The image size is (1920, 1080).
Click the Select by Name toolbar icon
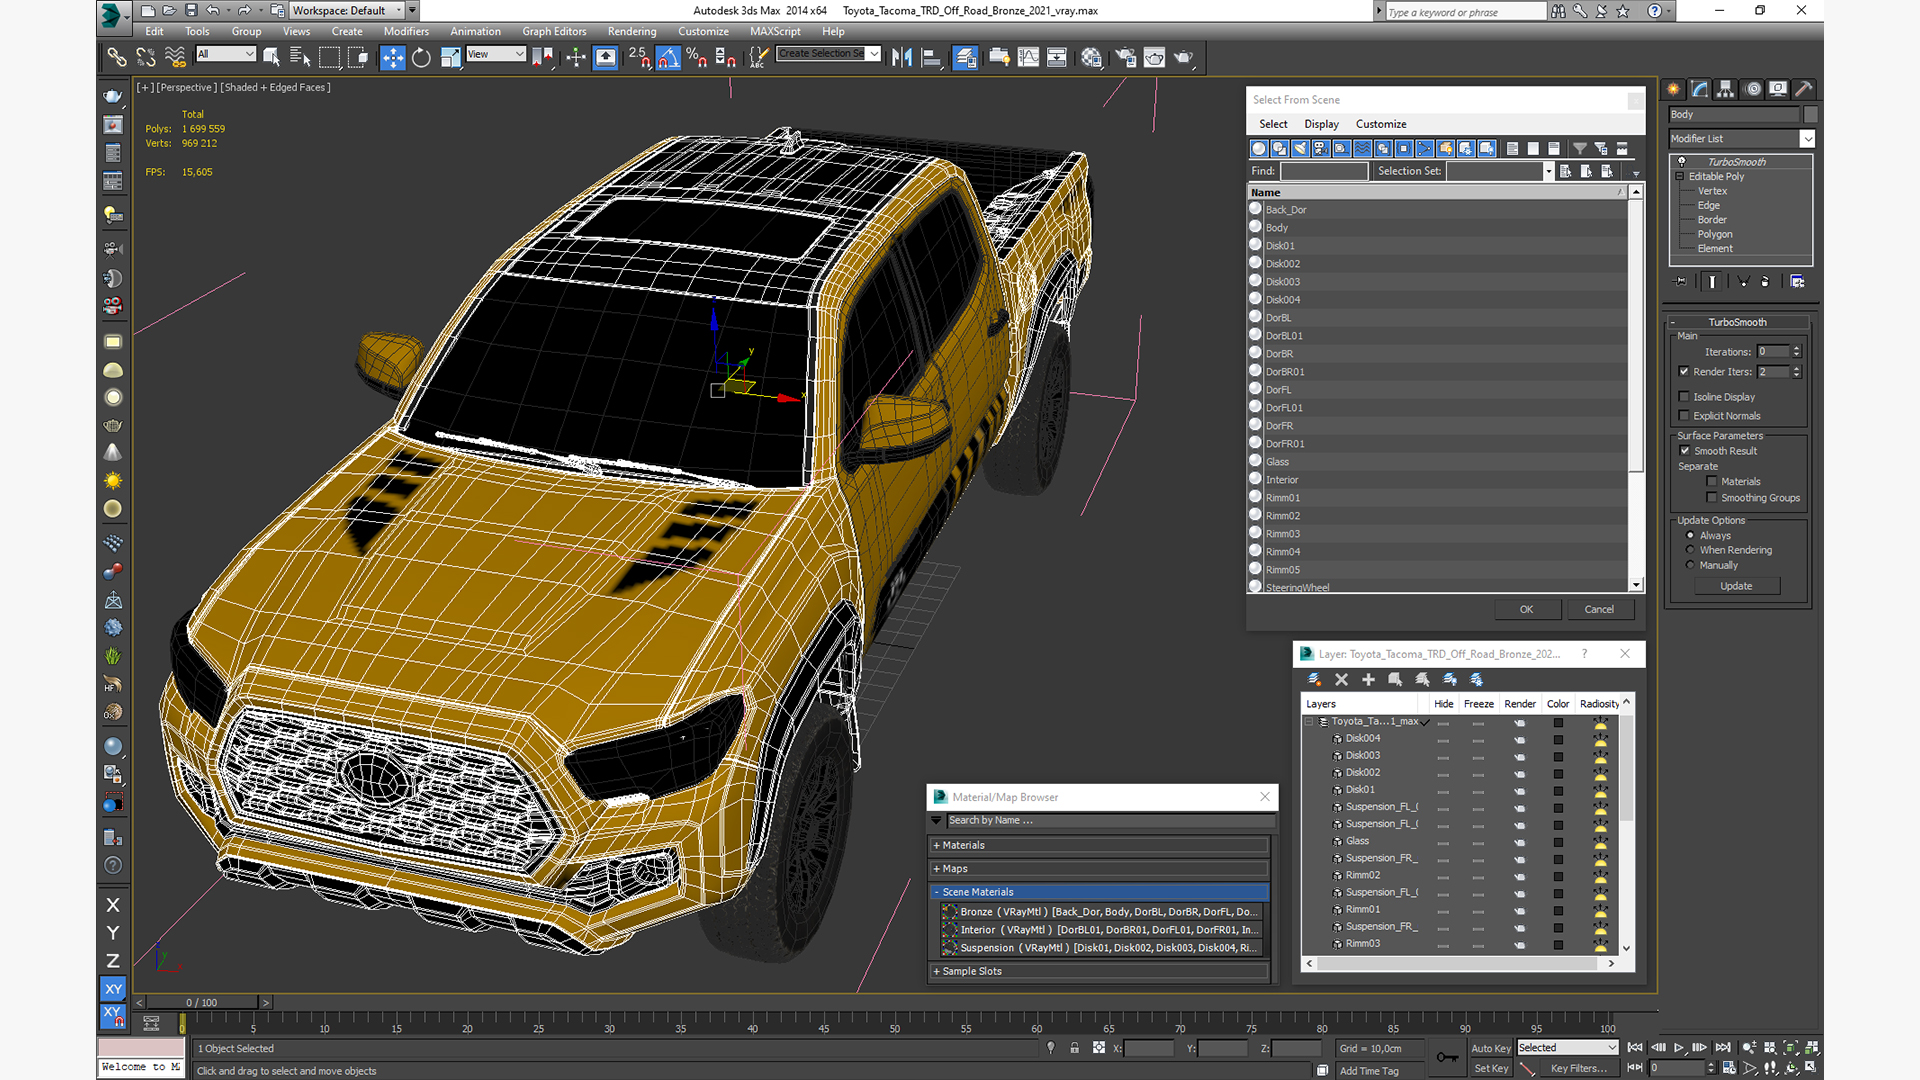(299, 58)
